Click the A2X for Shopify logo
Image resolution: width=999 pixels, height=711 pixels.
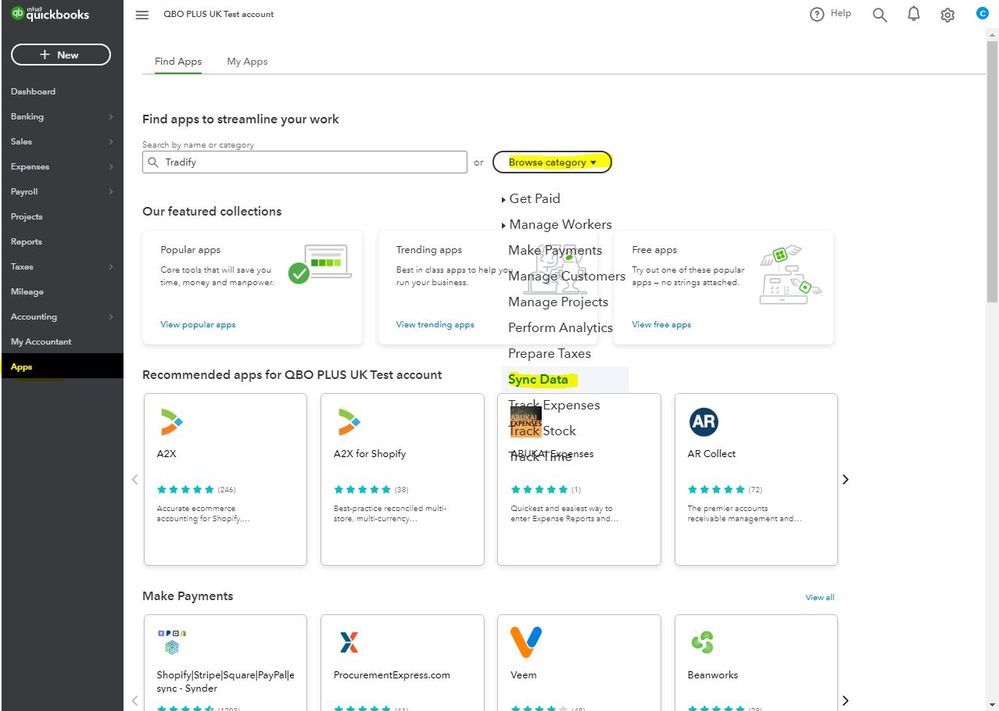pyautogui.click(x=348, y=422)
